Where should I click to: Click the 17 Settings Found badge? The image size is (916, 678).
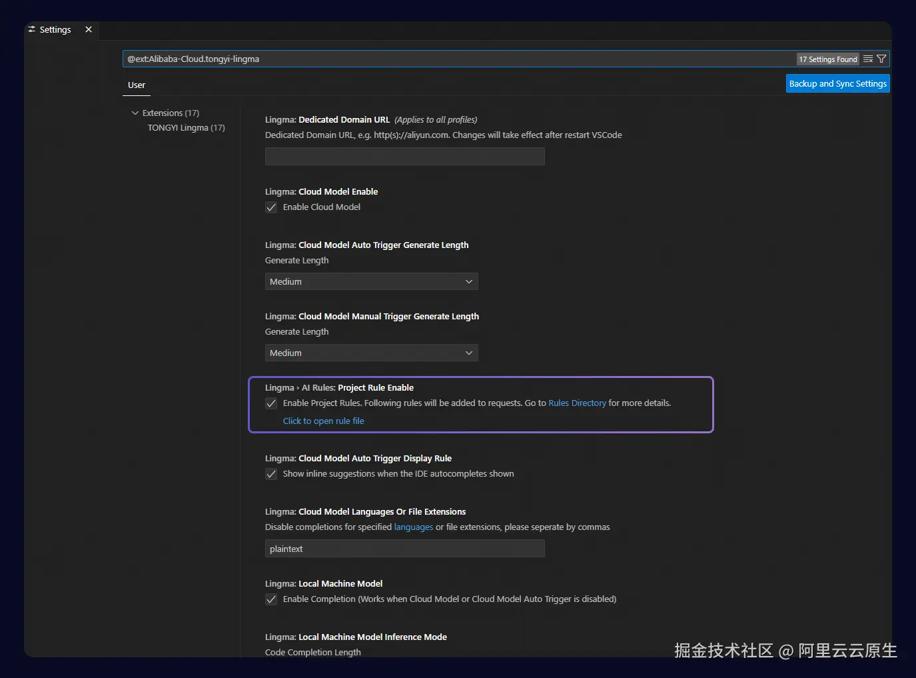click(828, 59)
